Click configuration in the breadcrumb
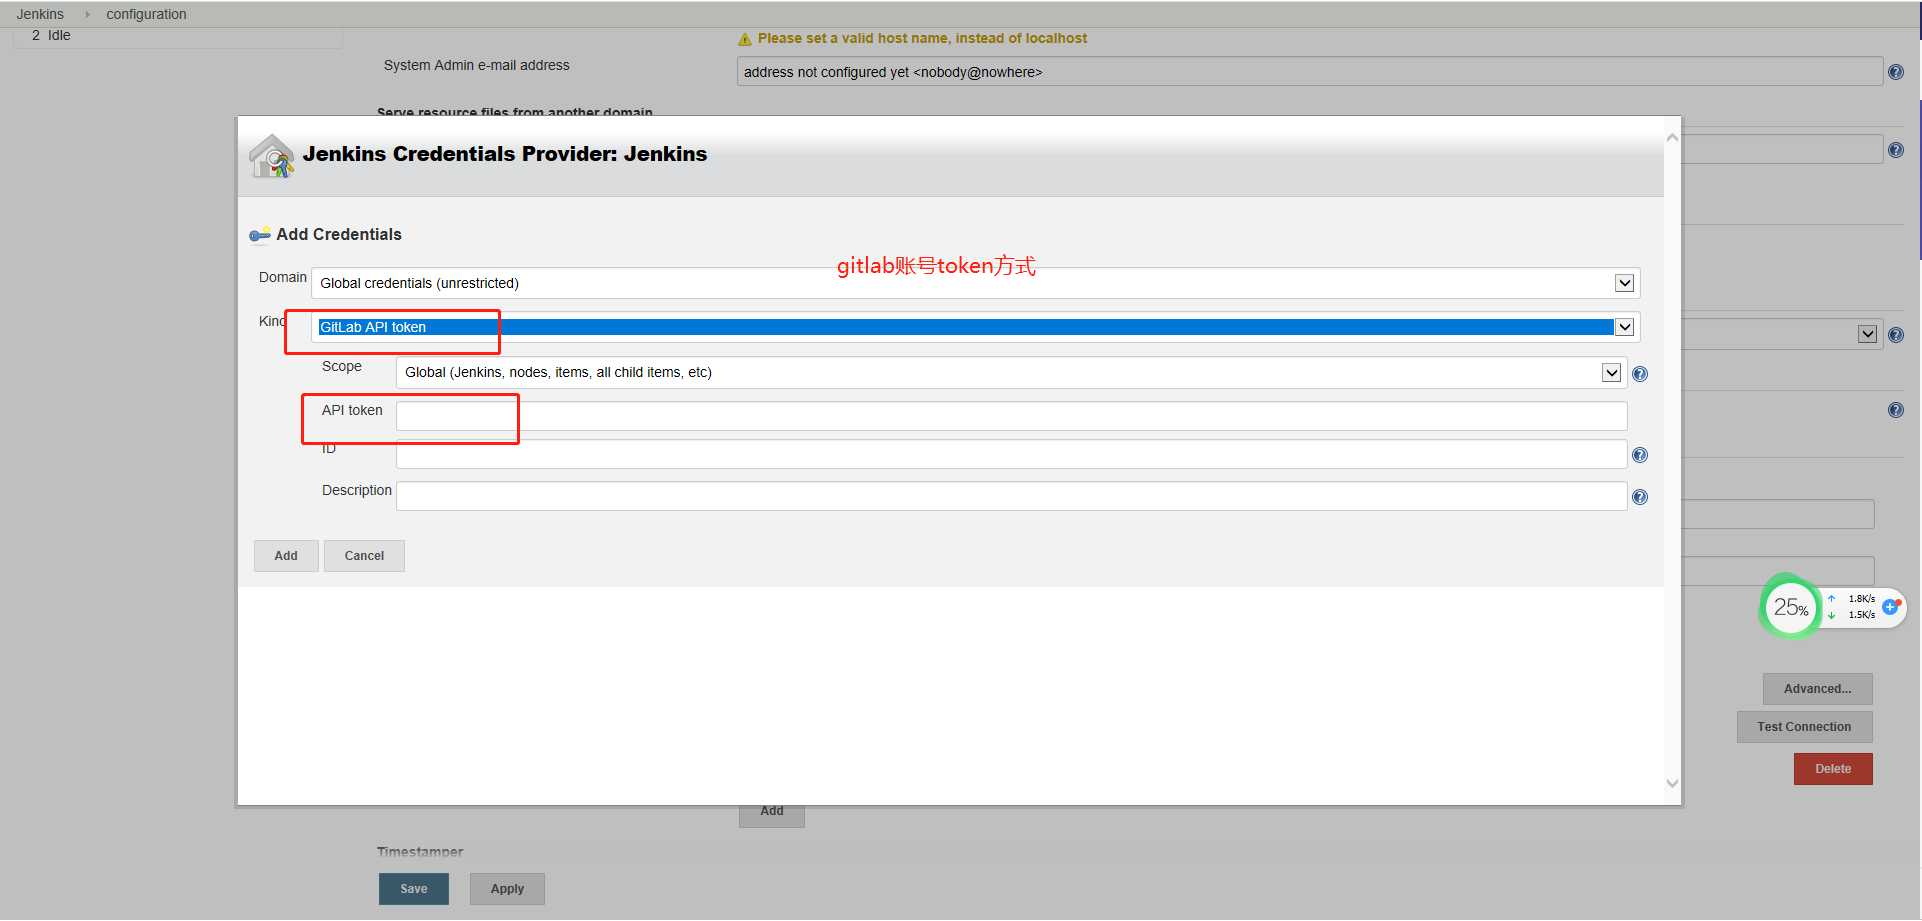Image resolution: width=1922 pixels, height=921 pixels. click(146, 14)
